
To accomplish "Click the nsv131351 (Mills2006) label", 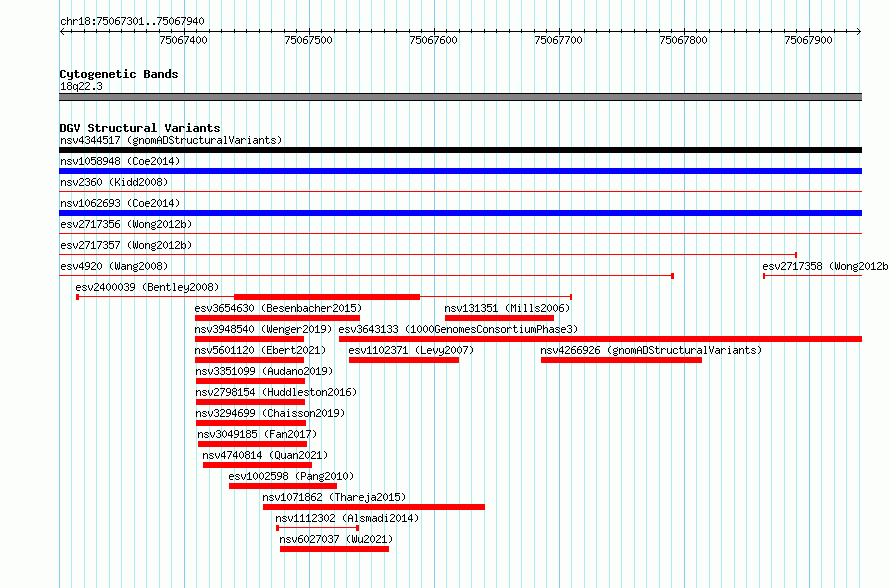I will [x=507, y=308].
